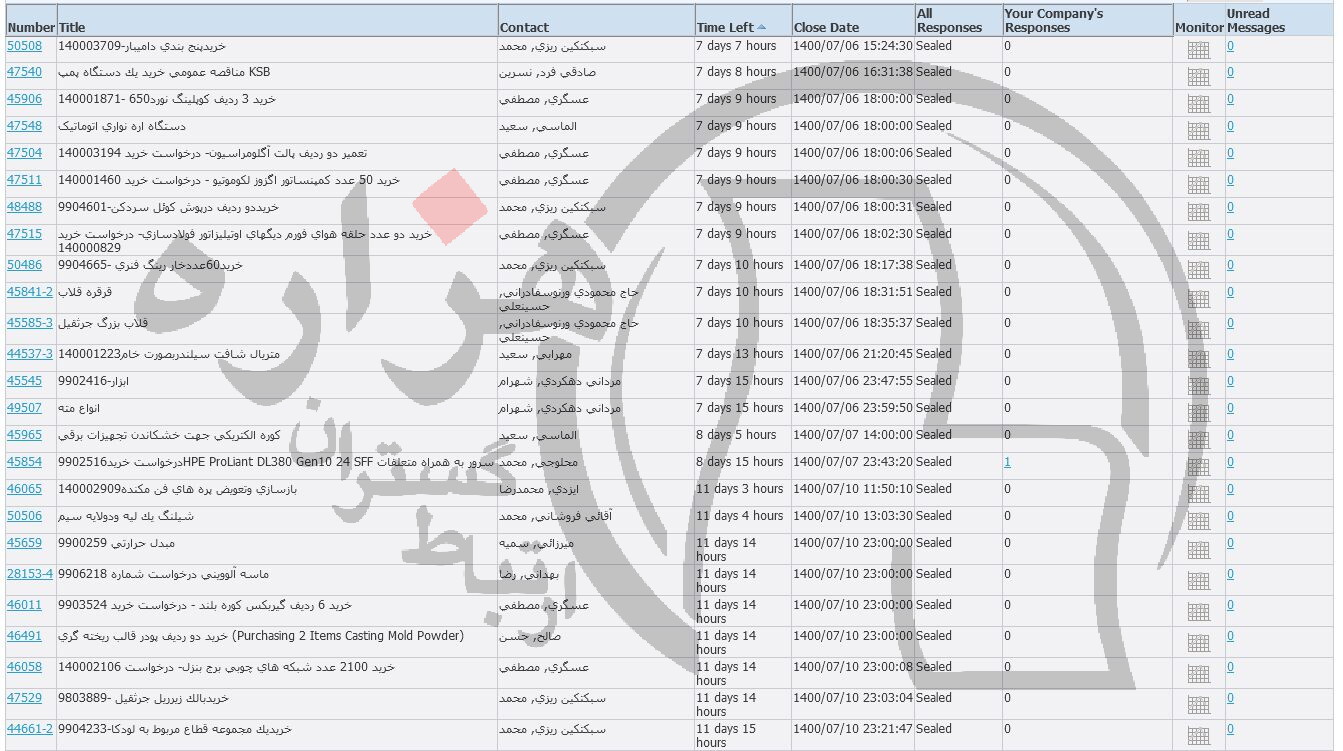Open negotiation number 44661-2

pyautogui.click(x=29, y=729)
